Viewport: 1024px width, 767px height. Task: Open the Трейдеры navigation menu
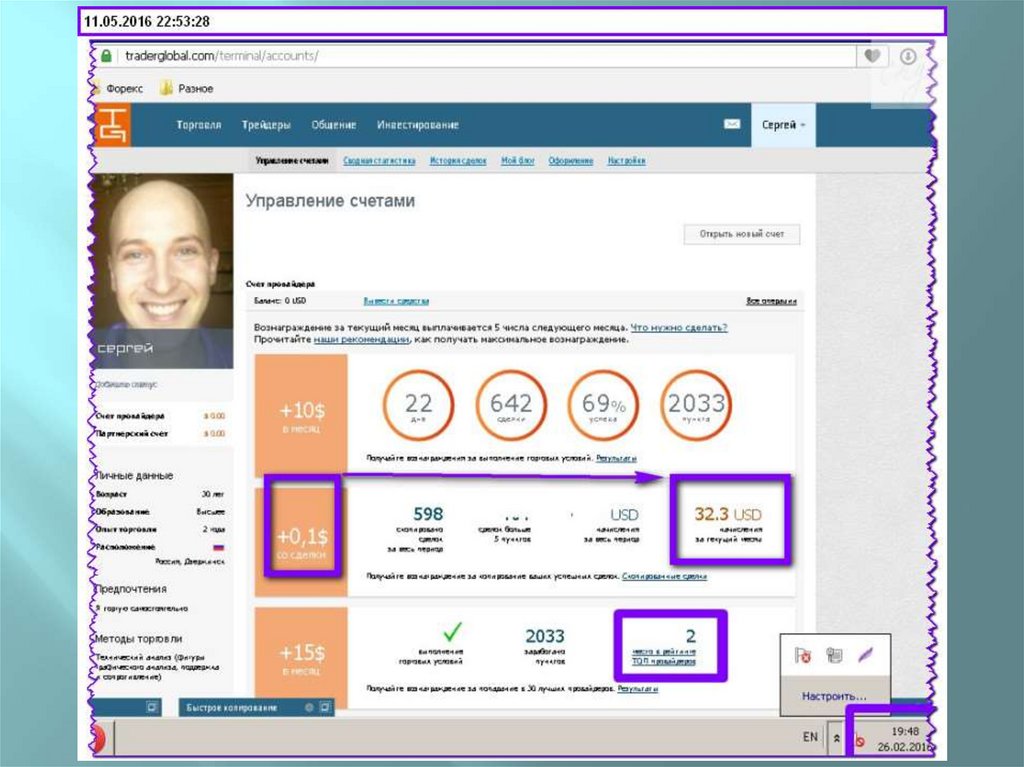pyautogui.click(x=266, y=125)
